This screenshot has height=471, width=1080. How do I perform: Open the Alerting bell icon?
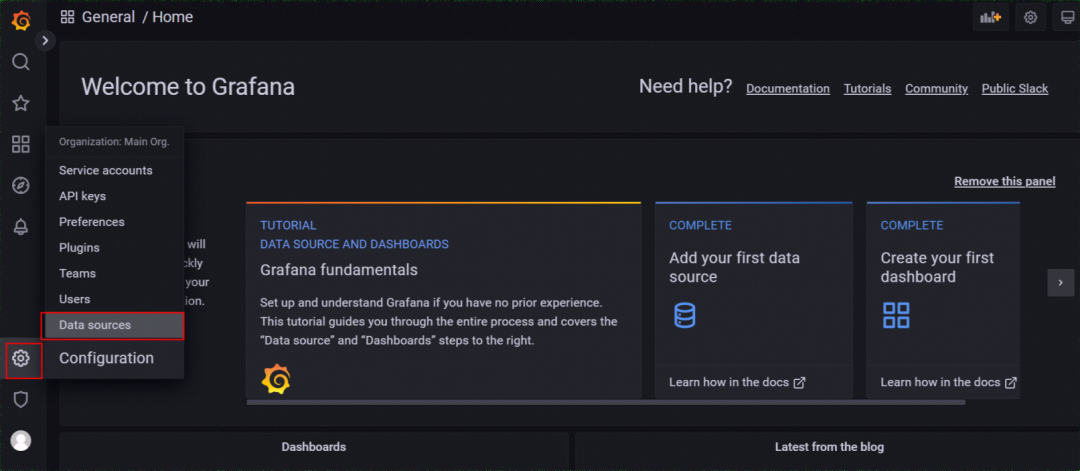(21, 227)
